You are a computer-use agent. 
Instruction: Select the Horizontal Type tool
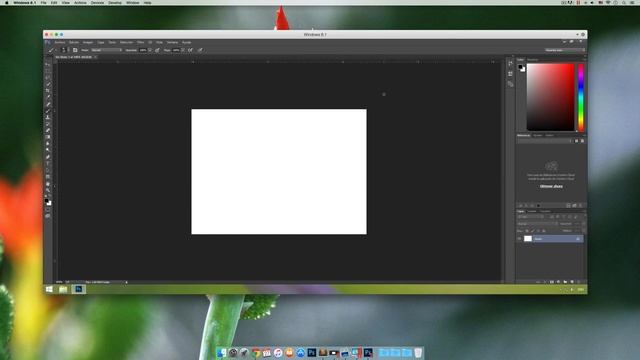click(48, 164)
